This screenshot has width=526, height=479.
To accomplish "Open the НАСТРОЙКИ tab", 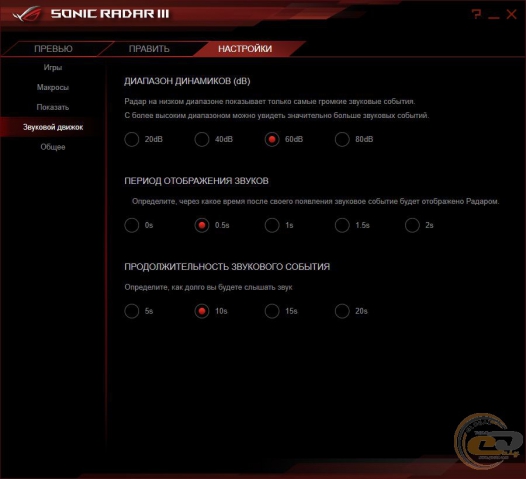I will [245, 49].
